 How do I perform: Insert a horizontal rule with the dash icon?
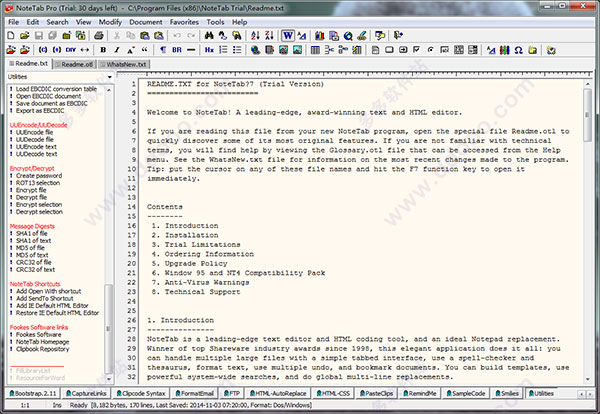coord(191,50)
